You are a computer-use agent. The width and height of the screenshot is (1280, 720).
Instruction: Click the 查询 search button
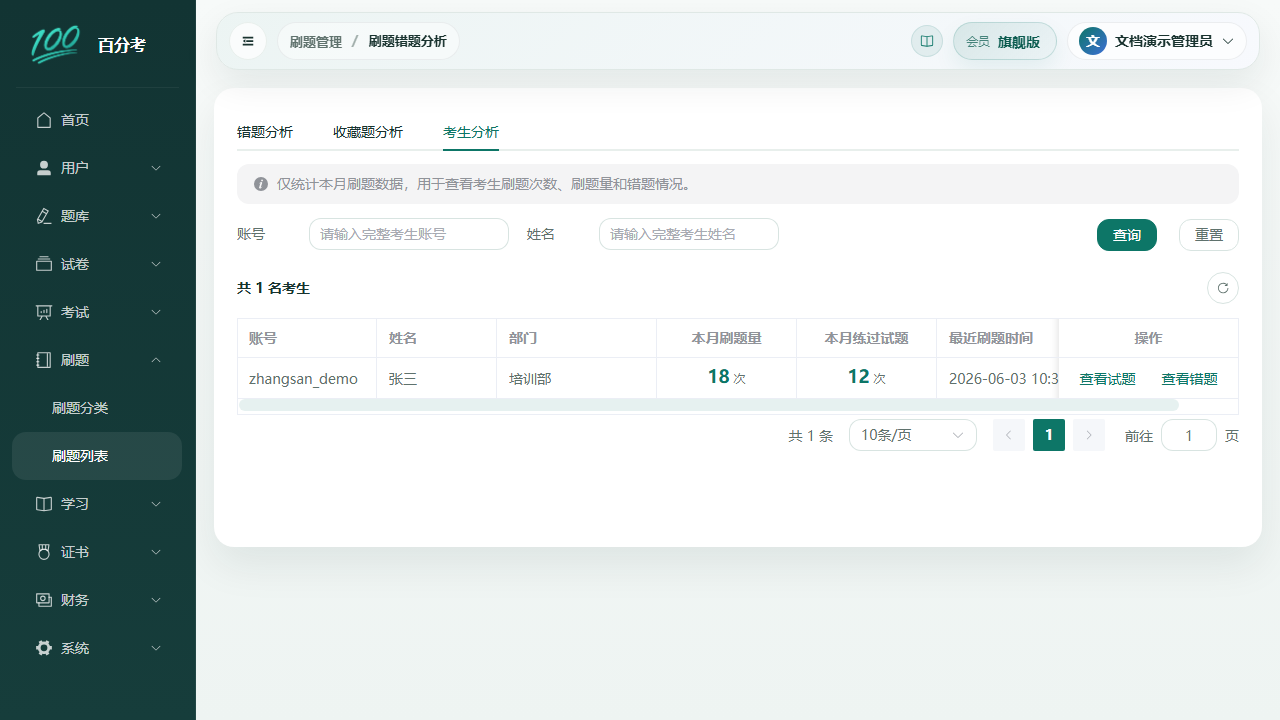click(1127, 235)
